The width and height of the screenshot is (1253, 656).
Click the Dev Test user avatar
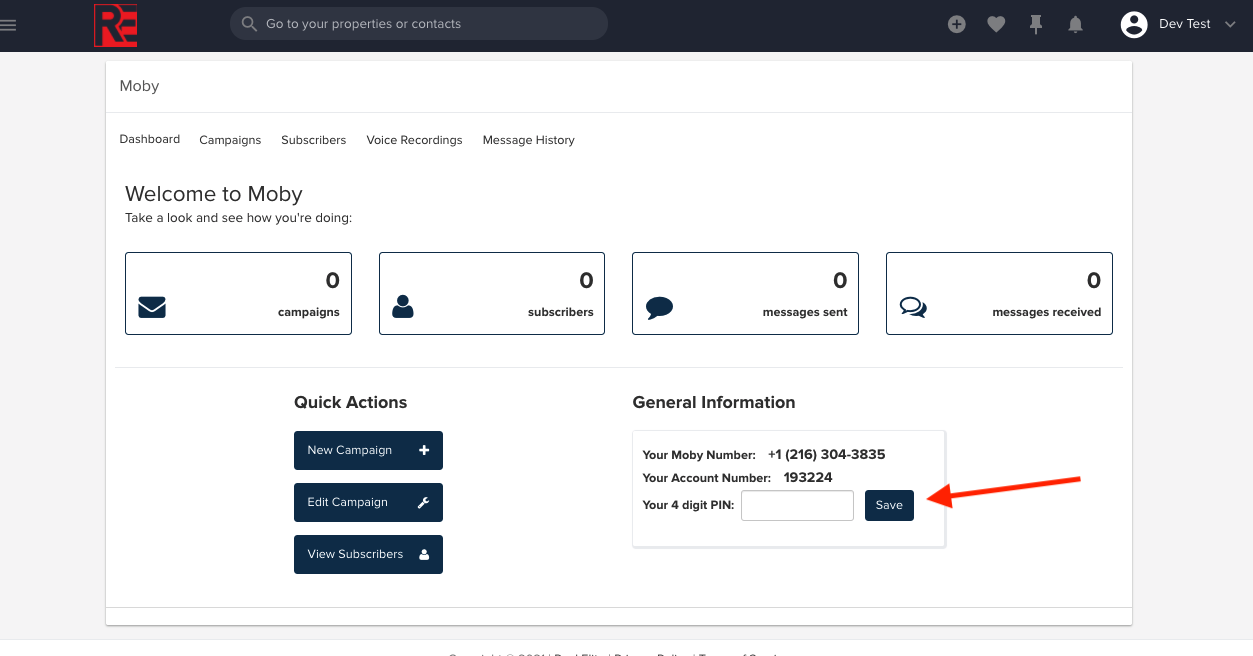[x=1134, y=25]
